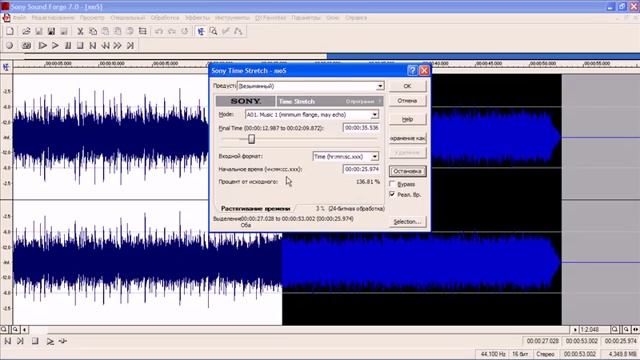Click scroll-right arrow on horizontal scrollbar

coord(575,329)
